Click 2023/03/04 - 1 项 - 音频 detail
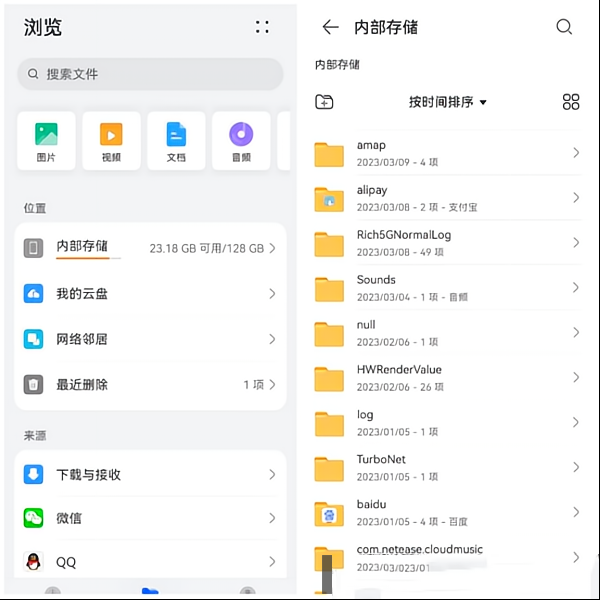Screen dimensions: 600x600 [412, 297]
